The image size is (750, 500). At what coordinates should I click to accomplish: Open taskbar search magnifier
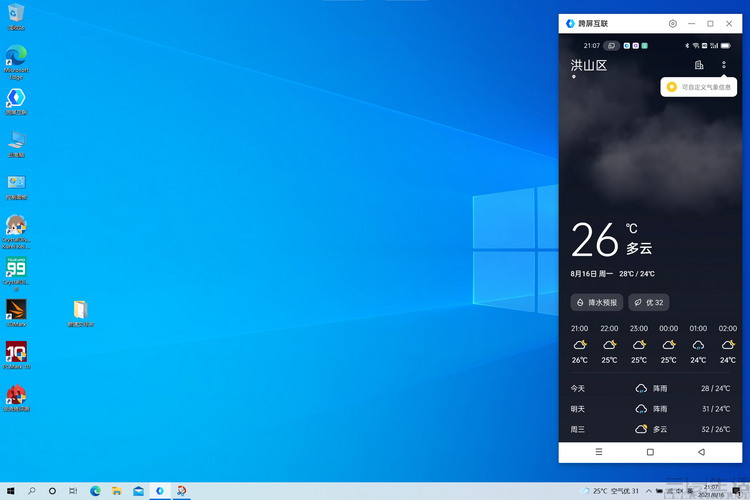32,491
